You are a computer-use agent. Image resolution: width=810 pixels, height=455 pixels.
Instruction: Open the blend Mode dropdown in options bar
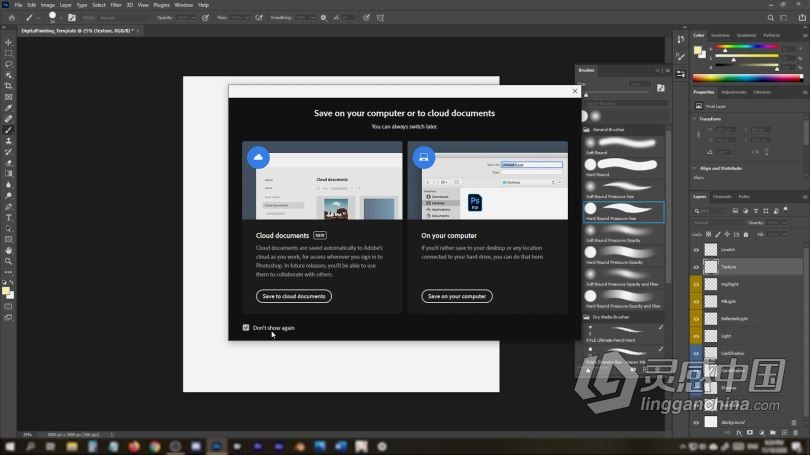coord(127,18)
